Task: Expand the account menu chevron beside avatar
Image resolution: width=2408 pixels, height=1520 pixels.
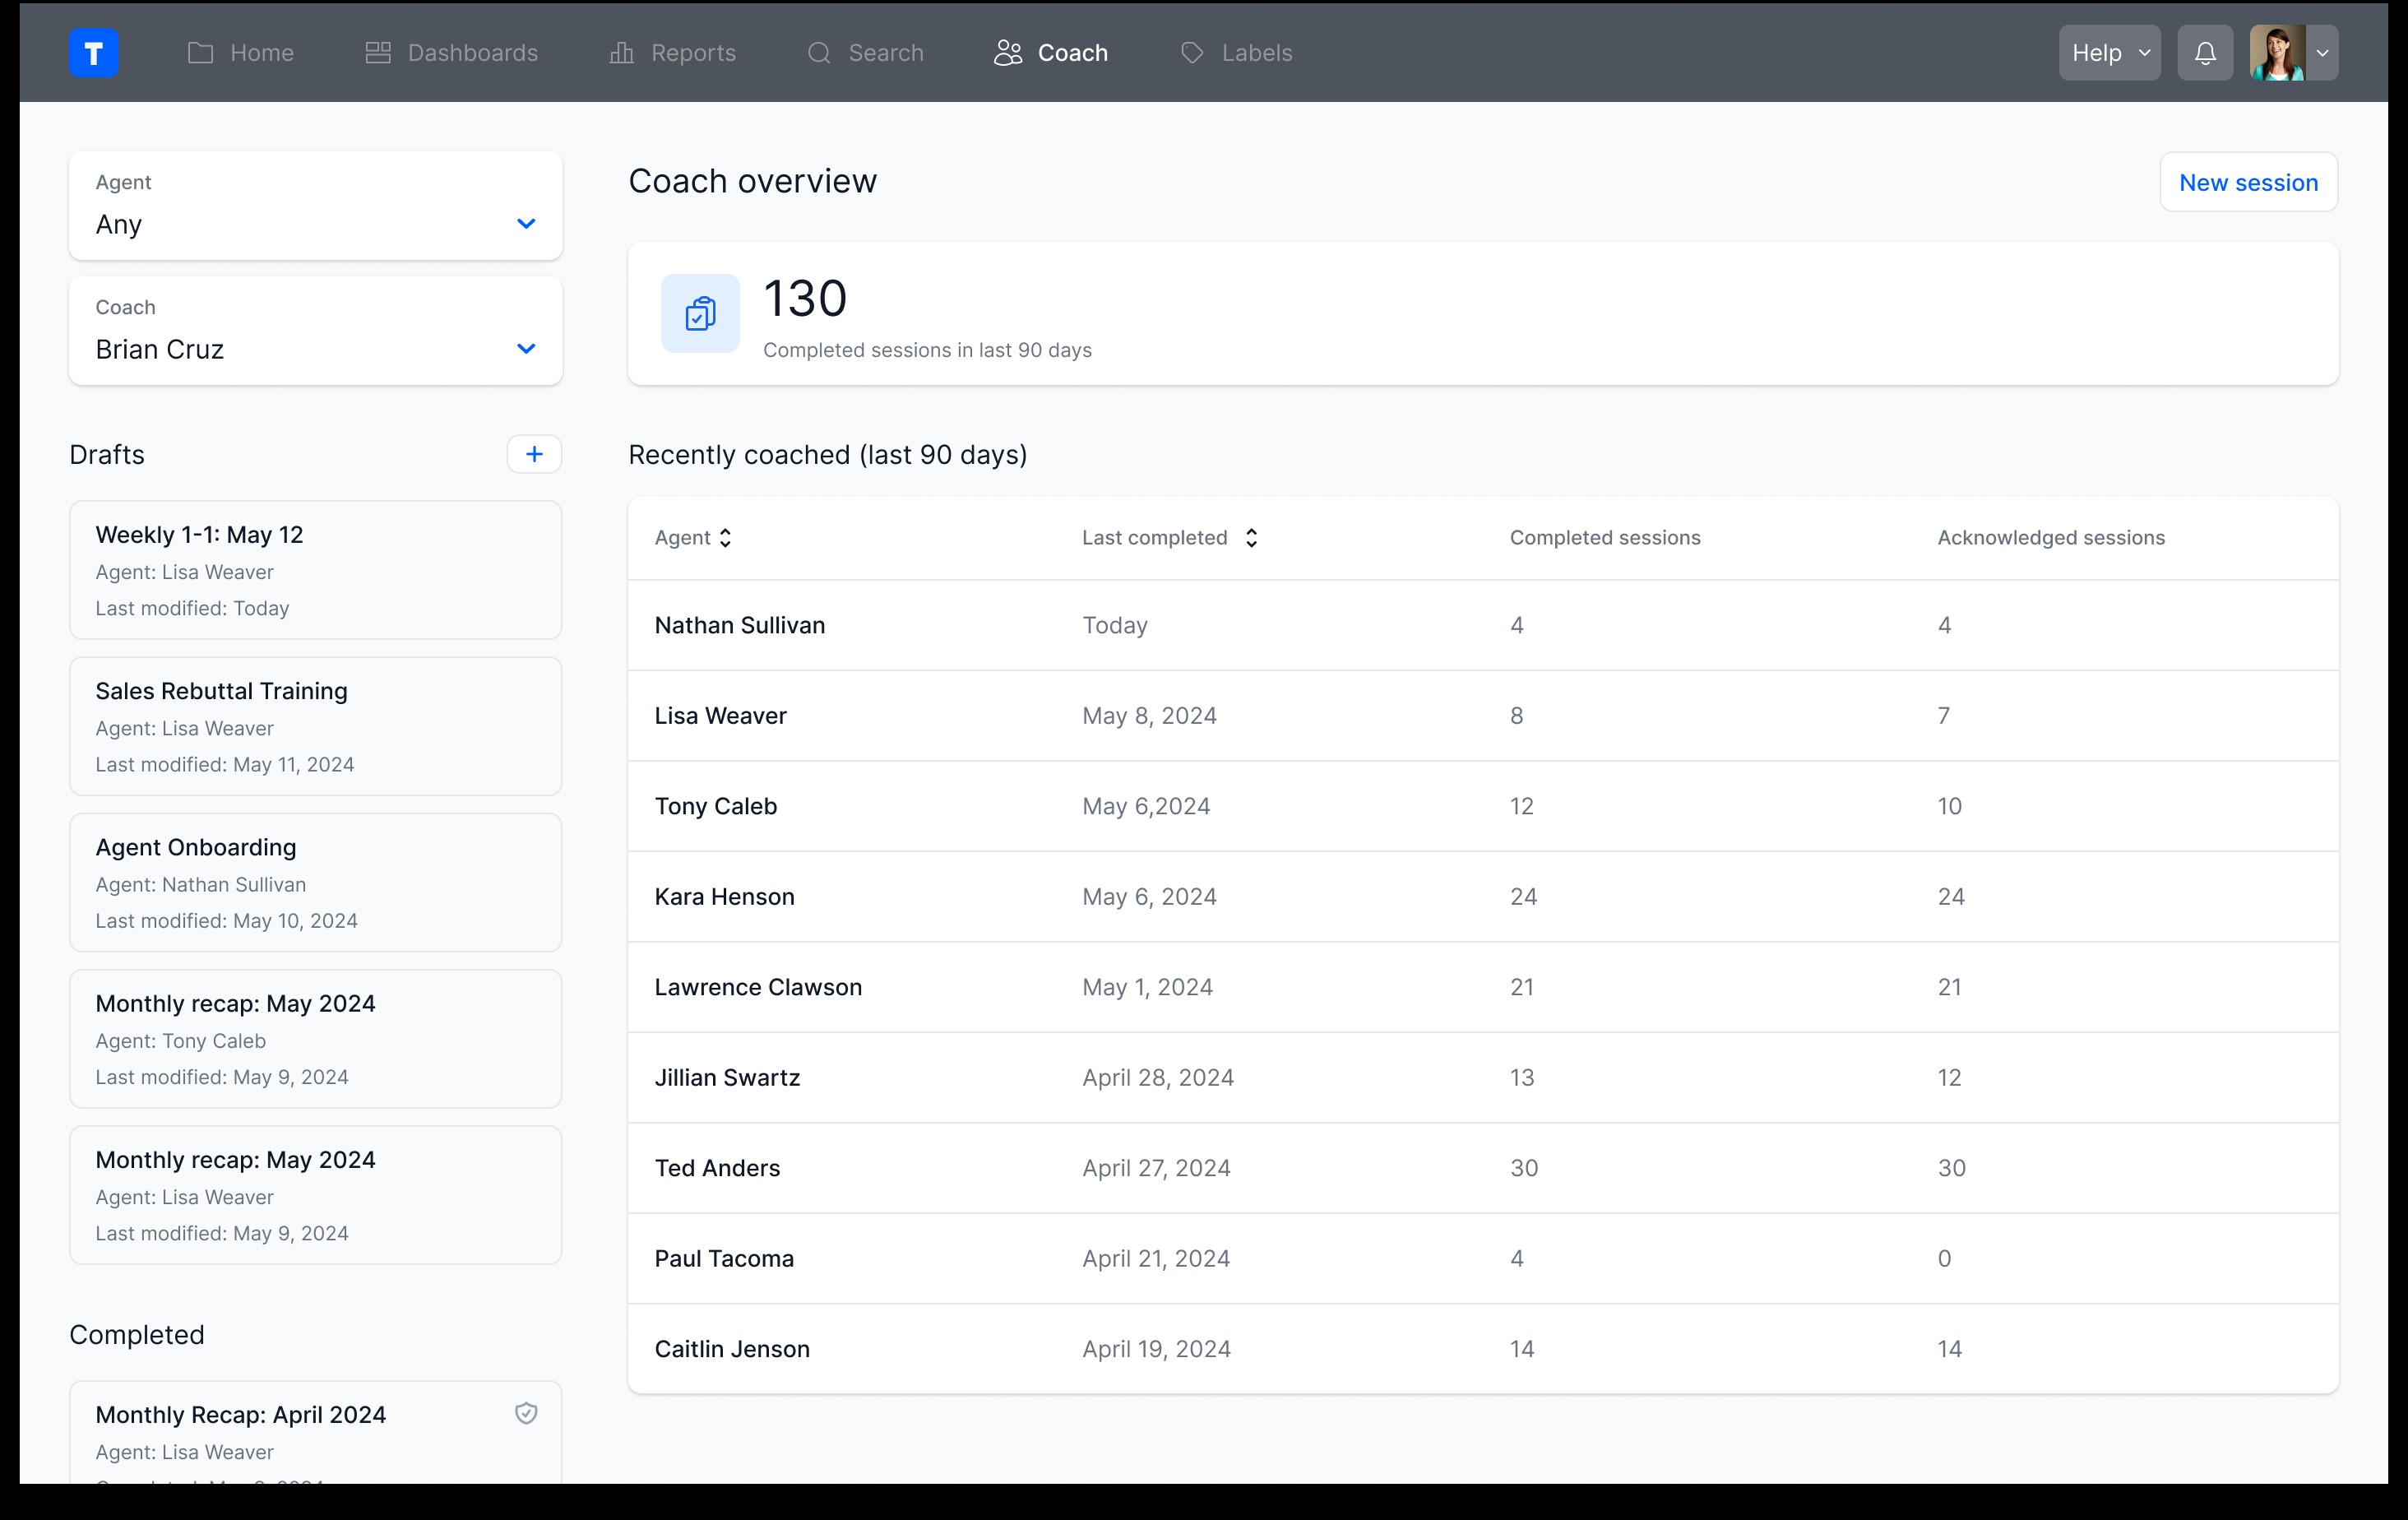Action: (2323, 53)
